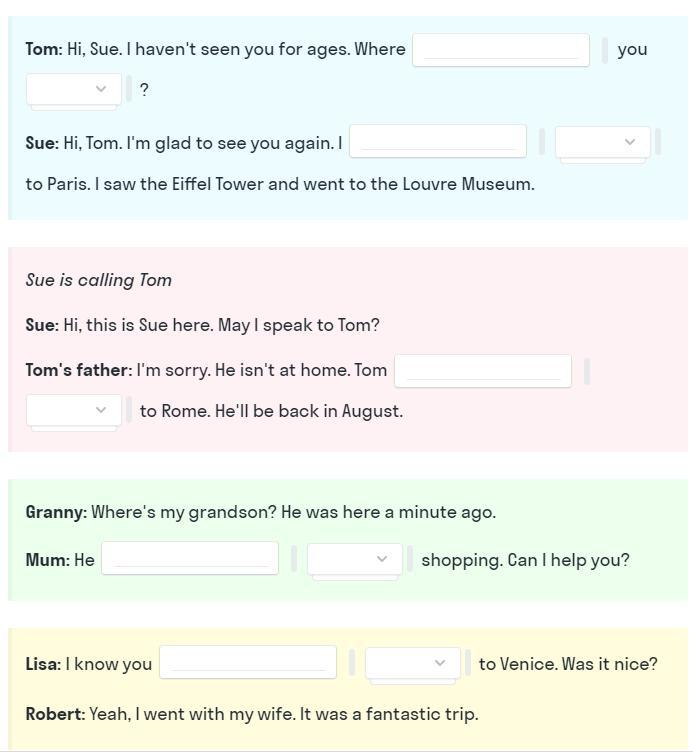Click the "Lisa:" speaker label
This screenshot has width=693, height=753.
43,664
